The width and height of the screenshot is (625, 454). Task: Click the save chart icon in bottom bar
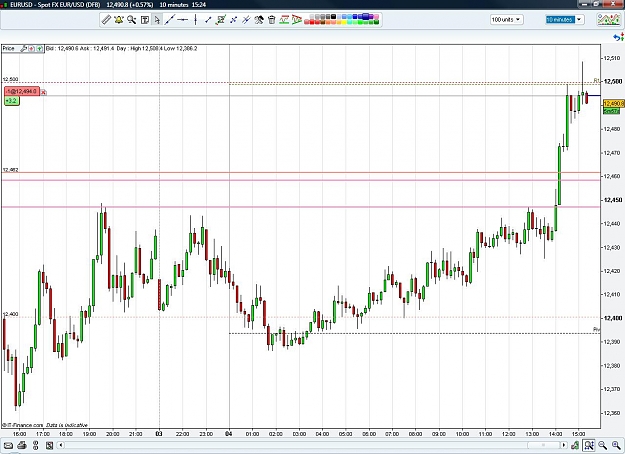click(x=49, y=445)
